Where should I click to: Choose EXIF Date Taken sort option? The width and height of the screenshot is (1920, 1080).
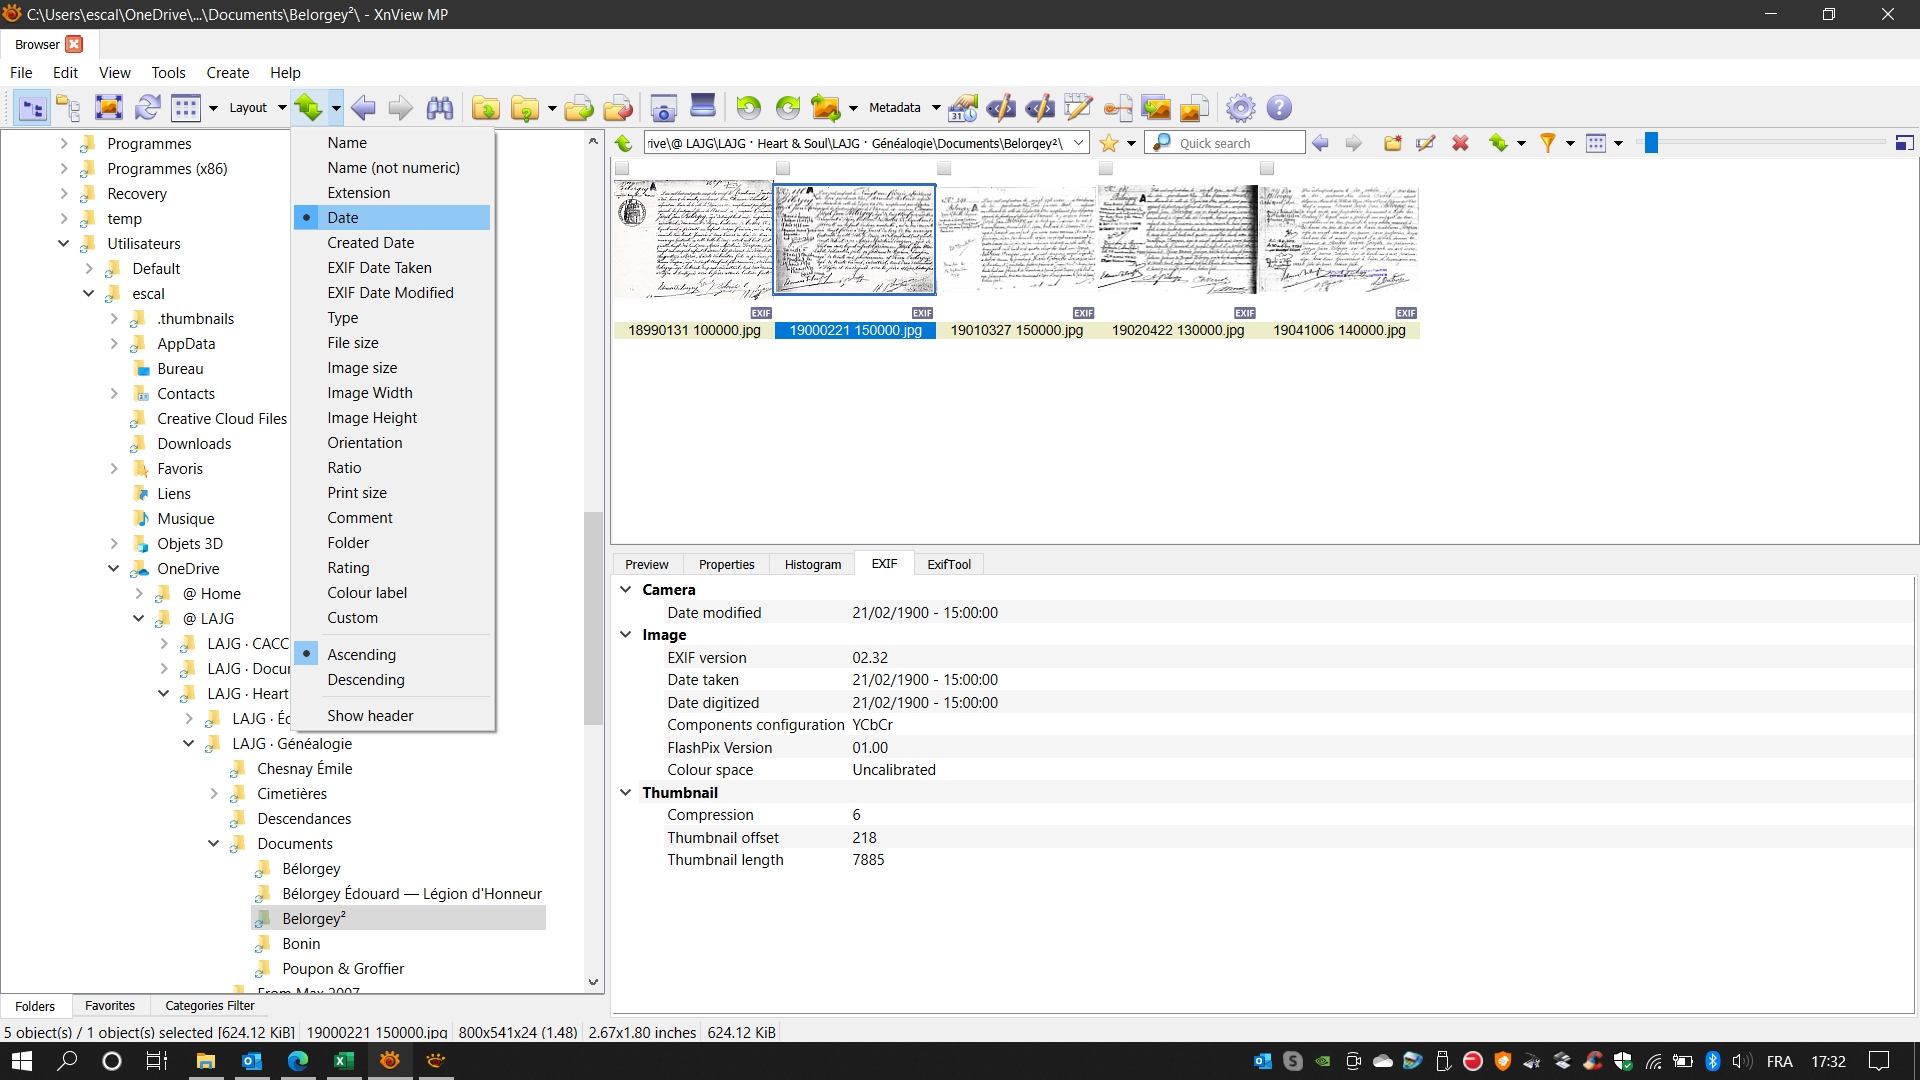click(x=379, y=268)
